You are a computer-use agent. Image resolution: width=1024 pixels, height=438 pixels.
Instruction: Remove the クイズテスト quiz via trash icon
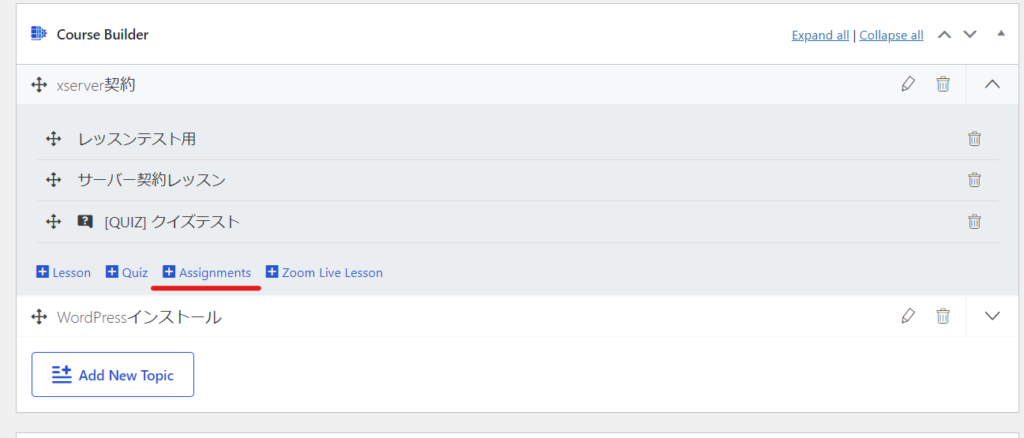974,222
